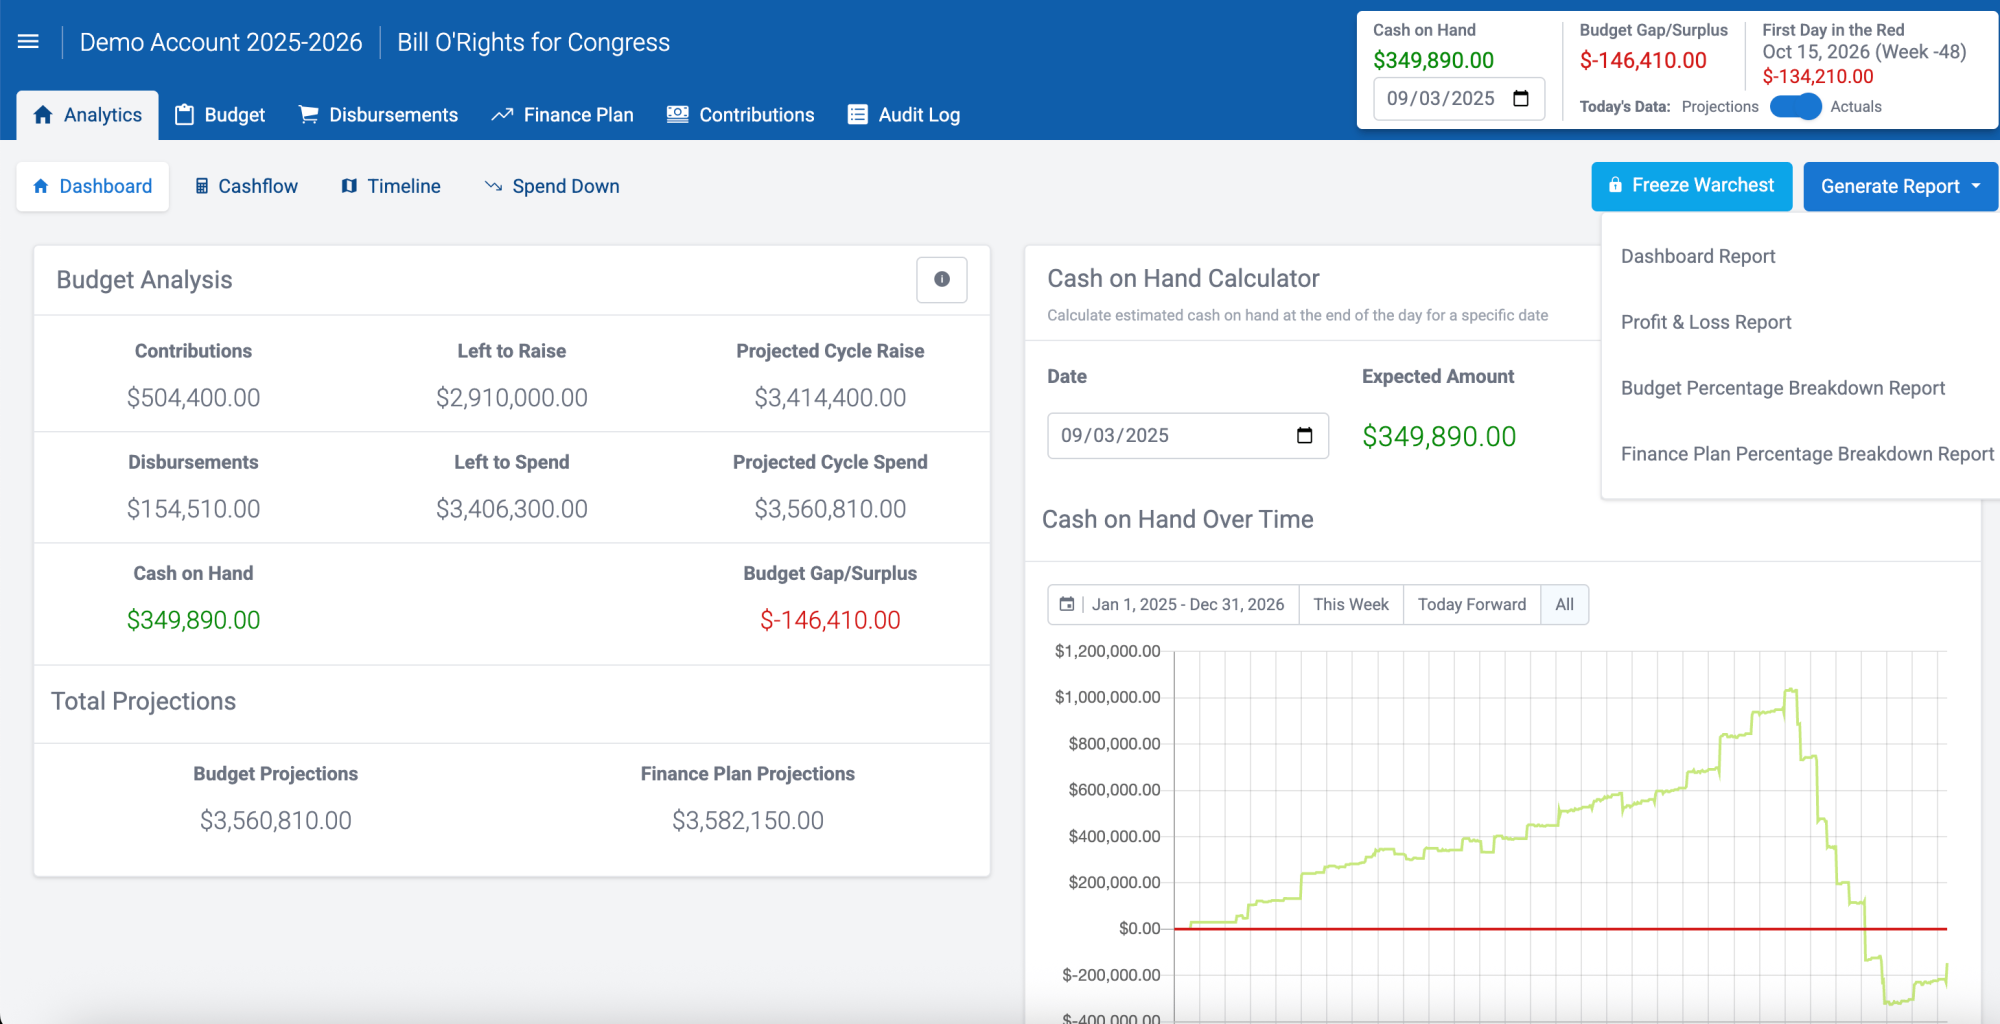Toggle Projections/Actuals data switch
Viewport: 2000px width, 1024px height.
click(1795, 106)
